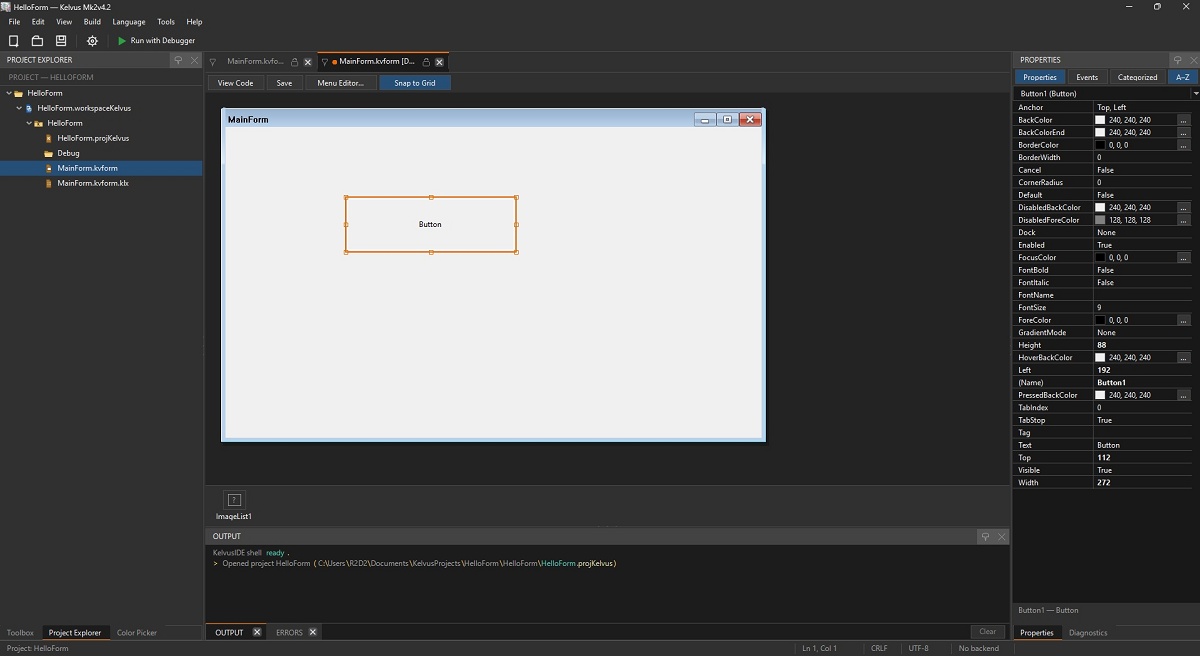Open BackColor ellipsis color editor
The height and width of the screenshot is (656, 1200).
pyautogui.click(x=1183, y=120)
